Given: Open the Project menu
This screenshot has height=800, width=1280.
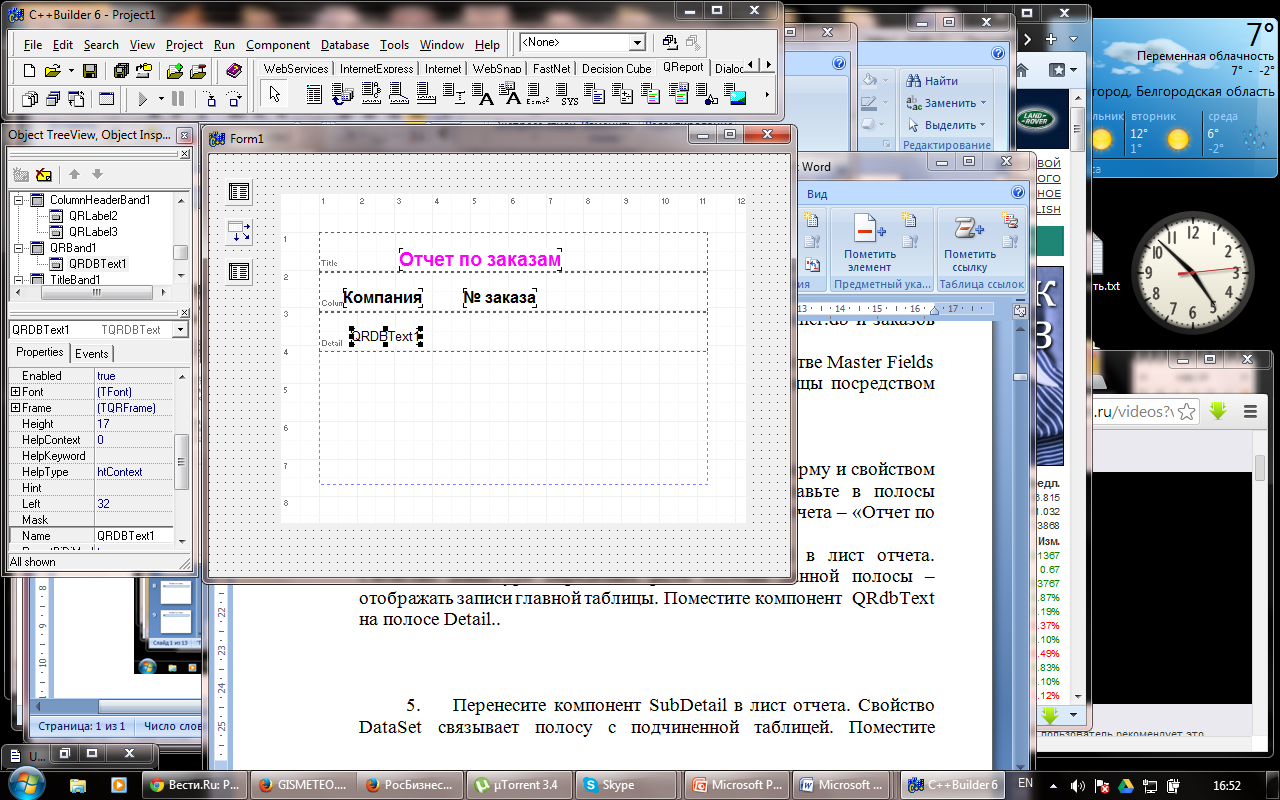Looking at the screenshot, I should pyautogui.click(x=184, y=45).
